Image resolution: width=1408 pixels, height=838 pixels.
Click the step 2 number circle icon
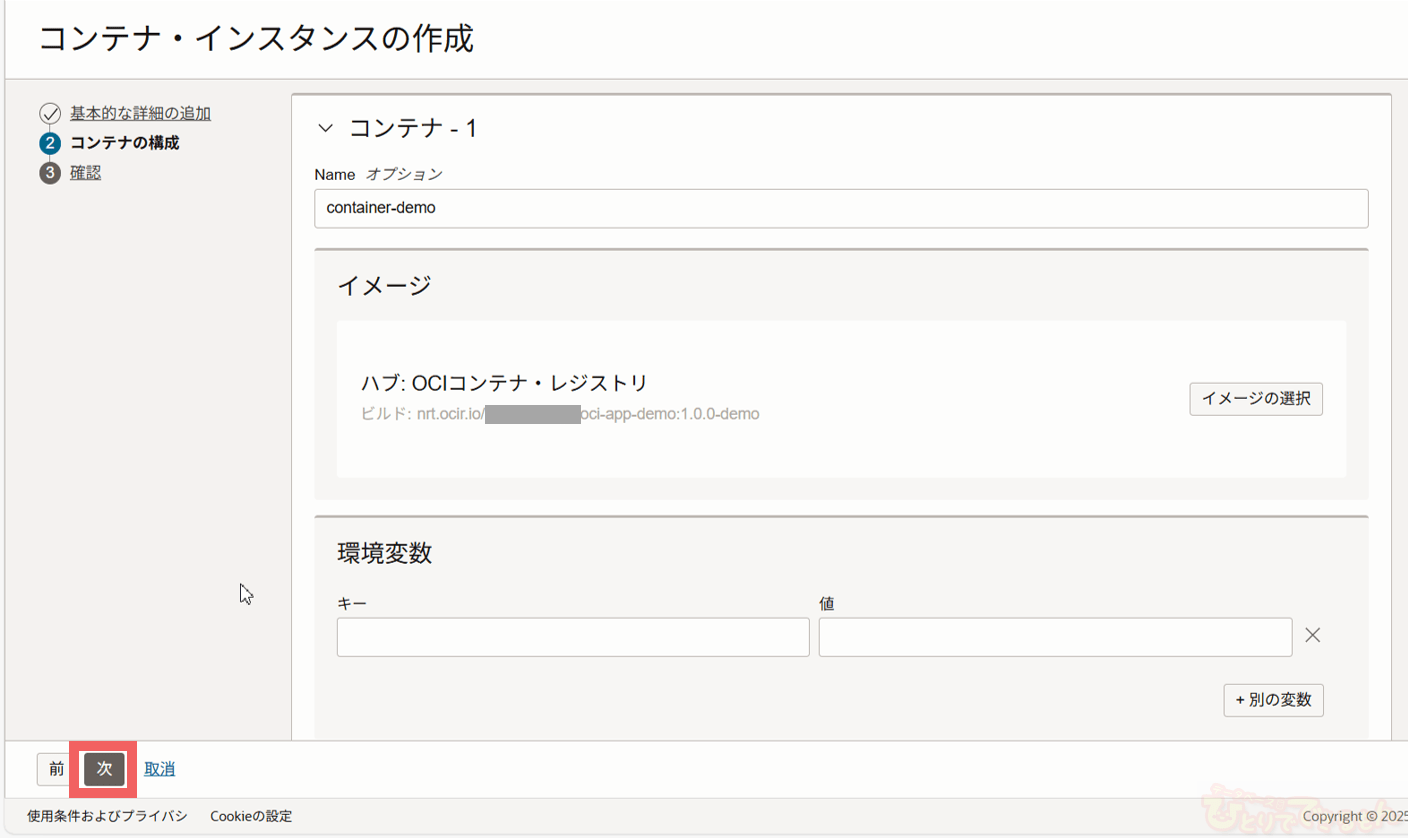(x=50, y=143)
